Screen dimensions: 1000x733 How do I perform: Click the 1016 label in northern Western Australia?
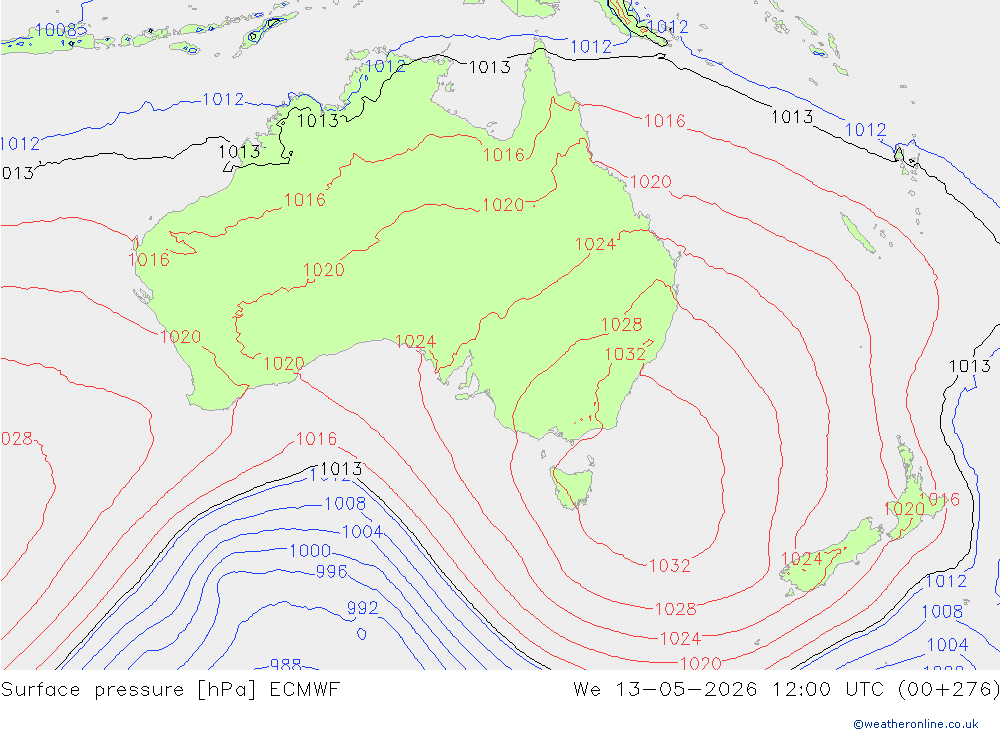[x=305, y=200]
